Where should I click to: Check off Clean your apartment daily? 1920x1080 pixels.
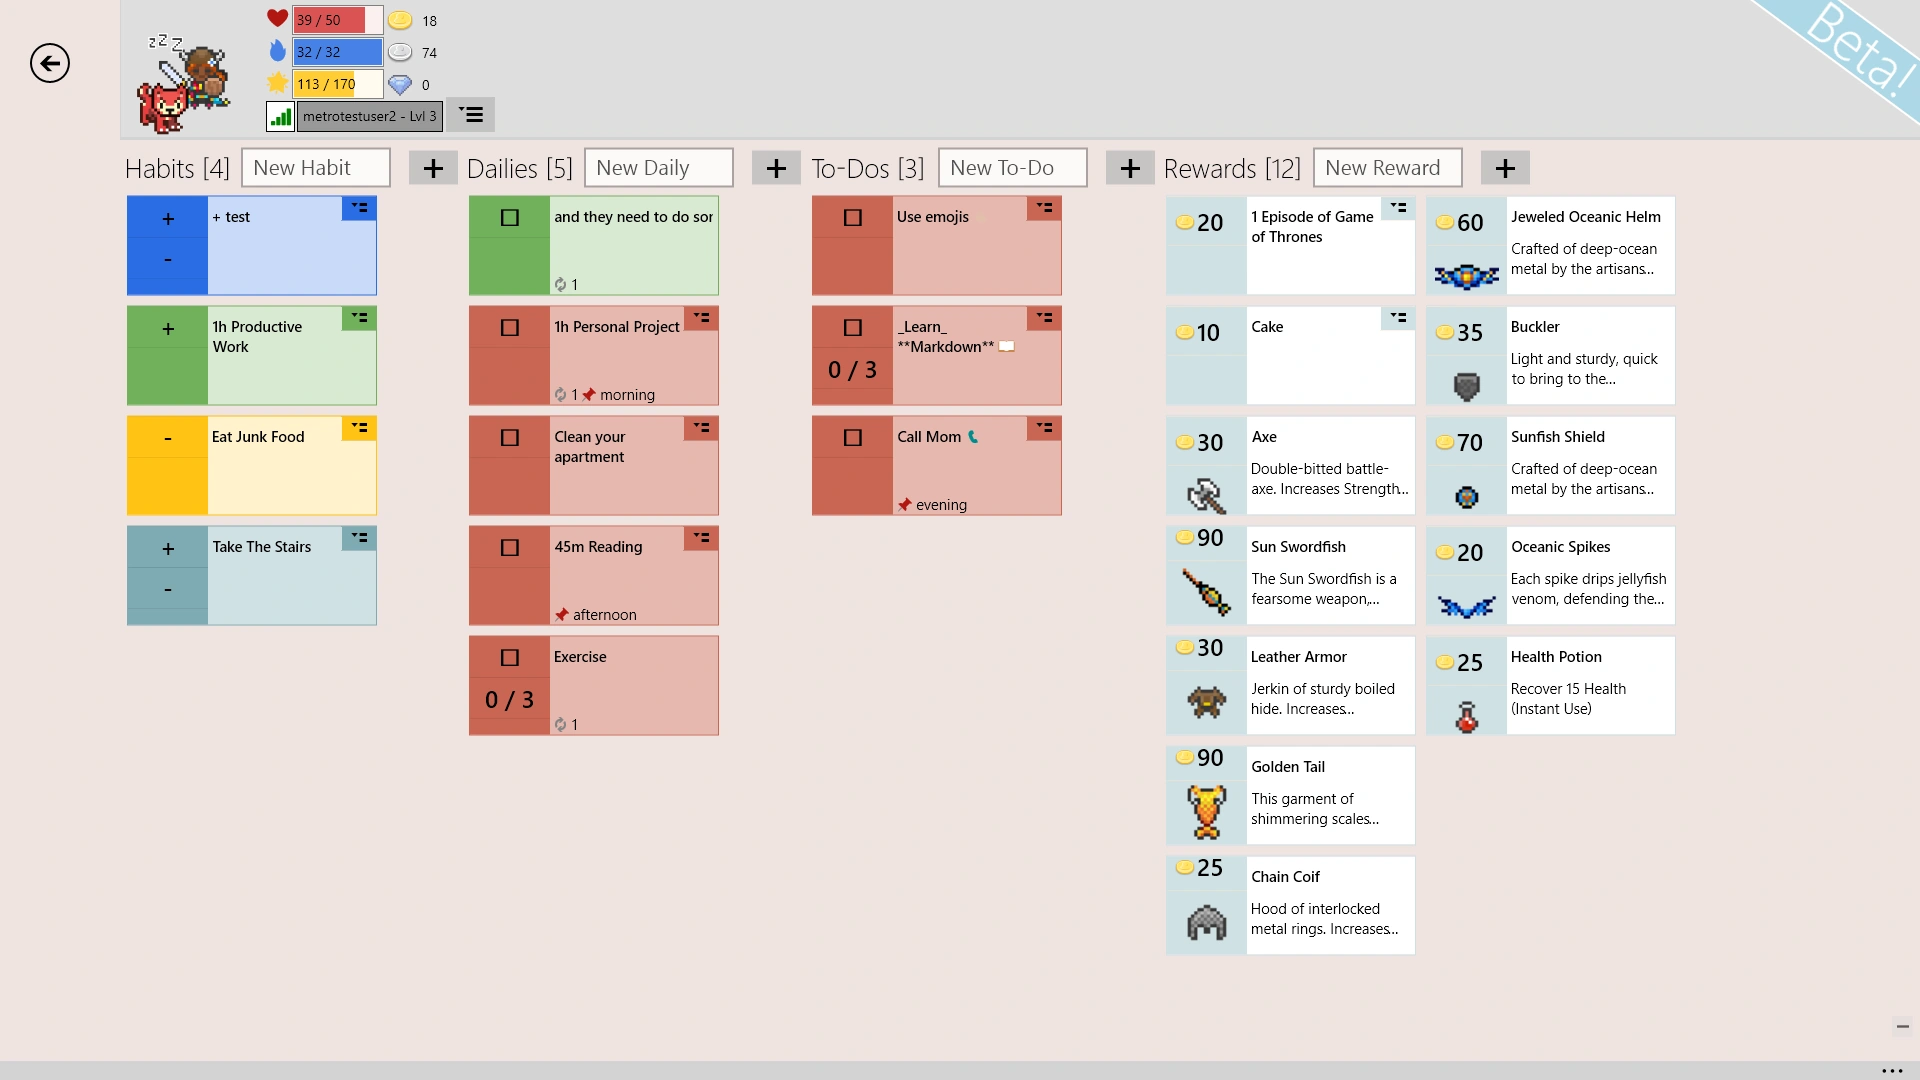coord(510,438)
